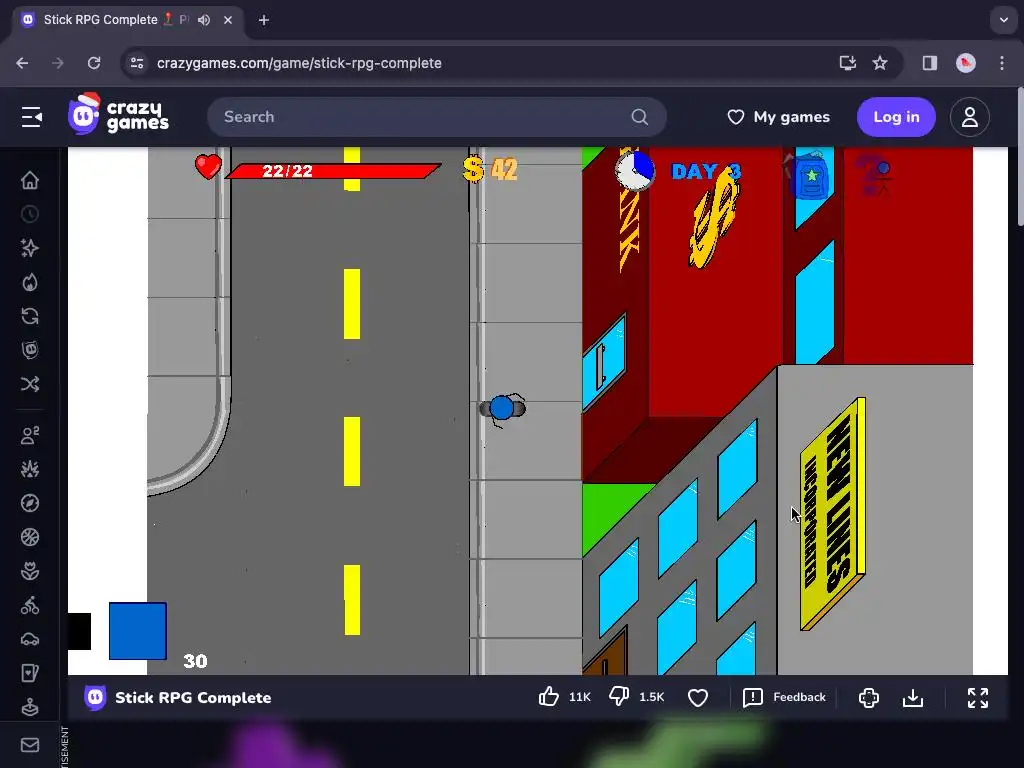Screen dimensions: 1024x768
Task: Click the install app icon in address bar
Action: [848, 63]
